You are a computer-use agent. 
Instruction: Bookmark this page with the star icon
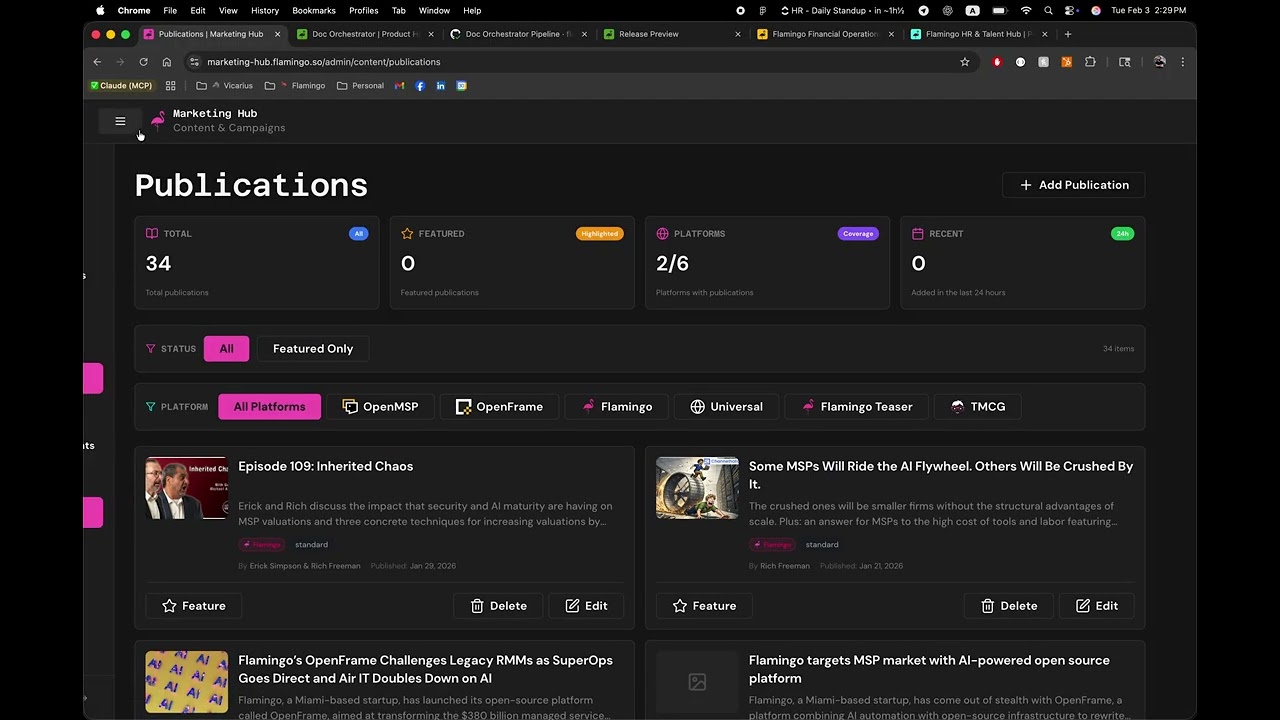click(964, 62)
